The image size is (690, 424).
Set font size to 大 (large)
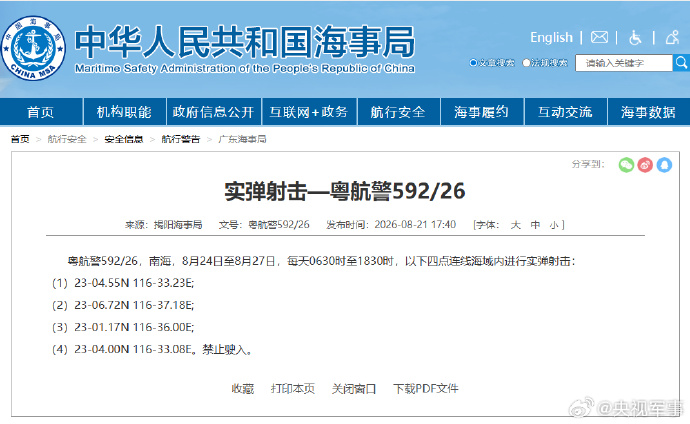pos(516,225)
